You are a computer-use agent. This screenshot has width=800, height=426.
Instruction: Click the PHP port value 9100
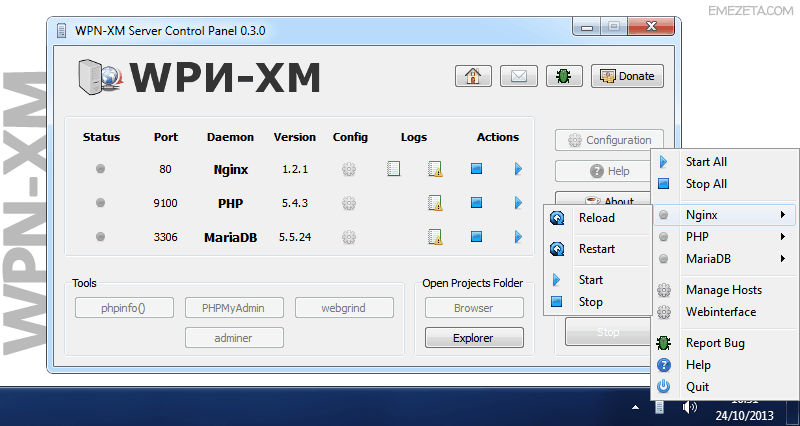click(x=165, y=203)
